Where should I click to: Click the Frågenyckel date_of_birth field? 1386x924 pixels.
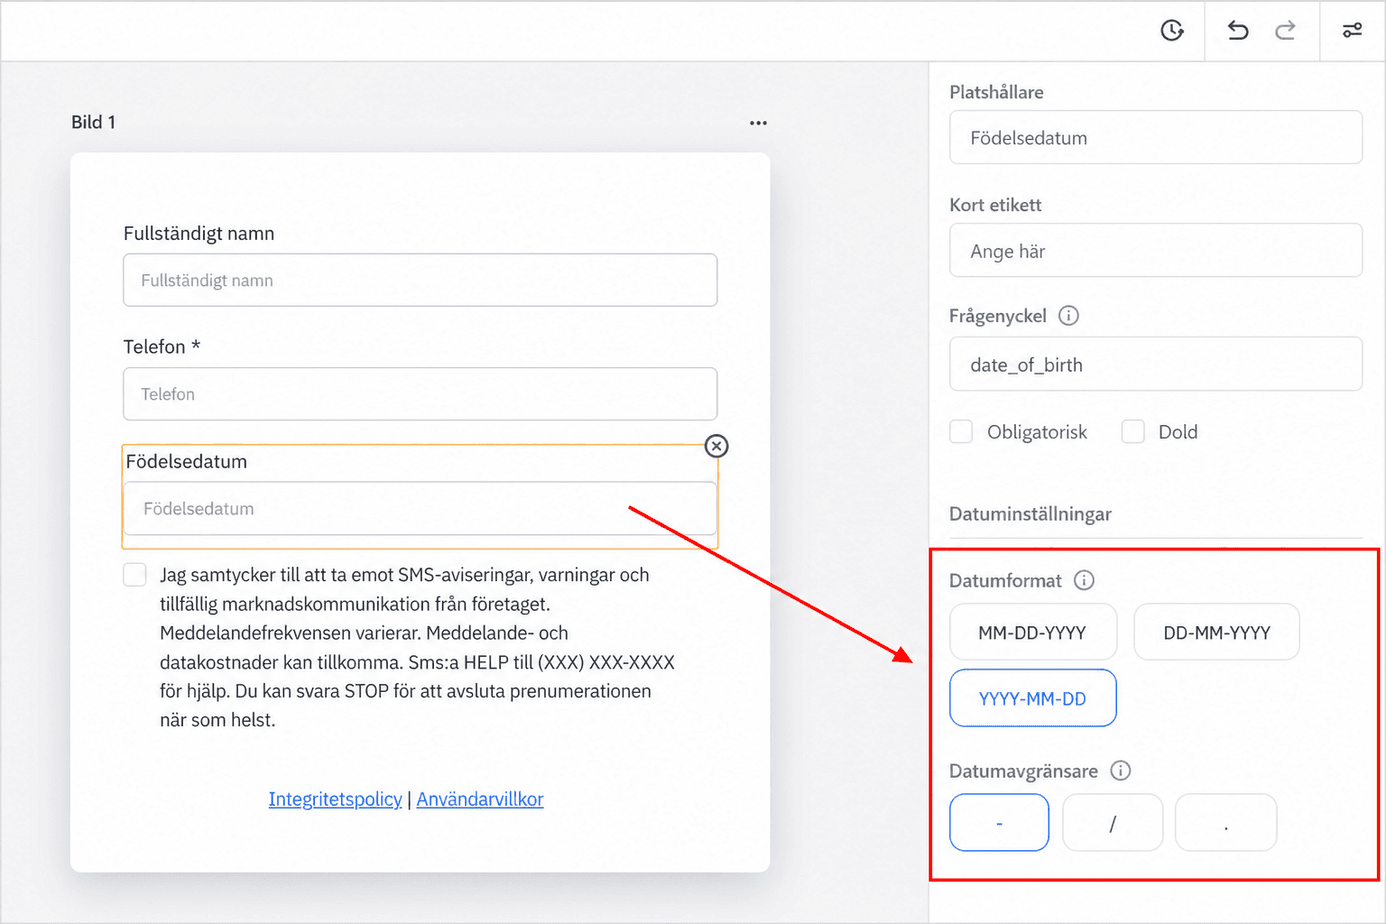point(1156,364)
